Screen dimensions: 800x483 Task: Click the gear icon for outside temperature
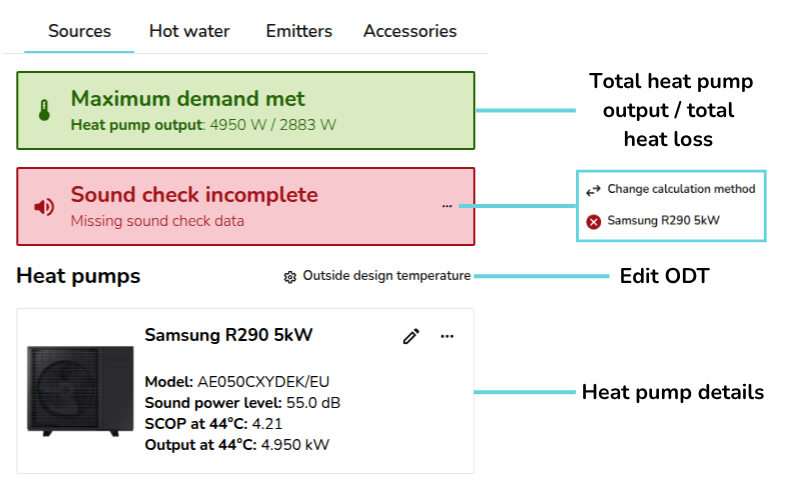[290, 276]
